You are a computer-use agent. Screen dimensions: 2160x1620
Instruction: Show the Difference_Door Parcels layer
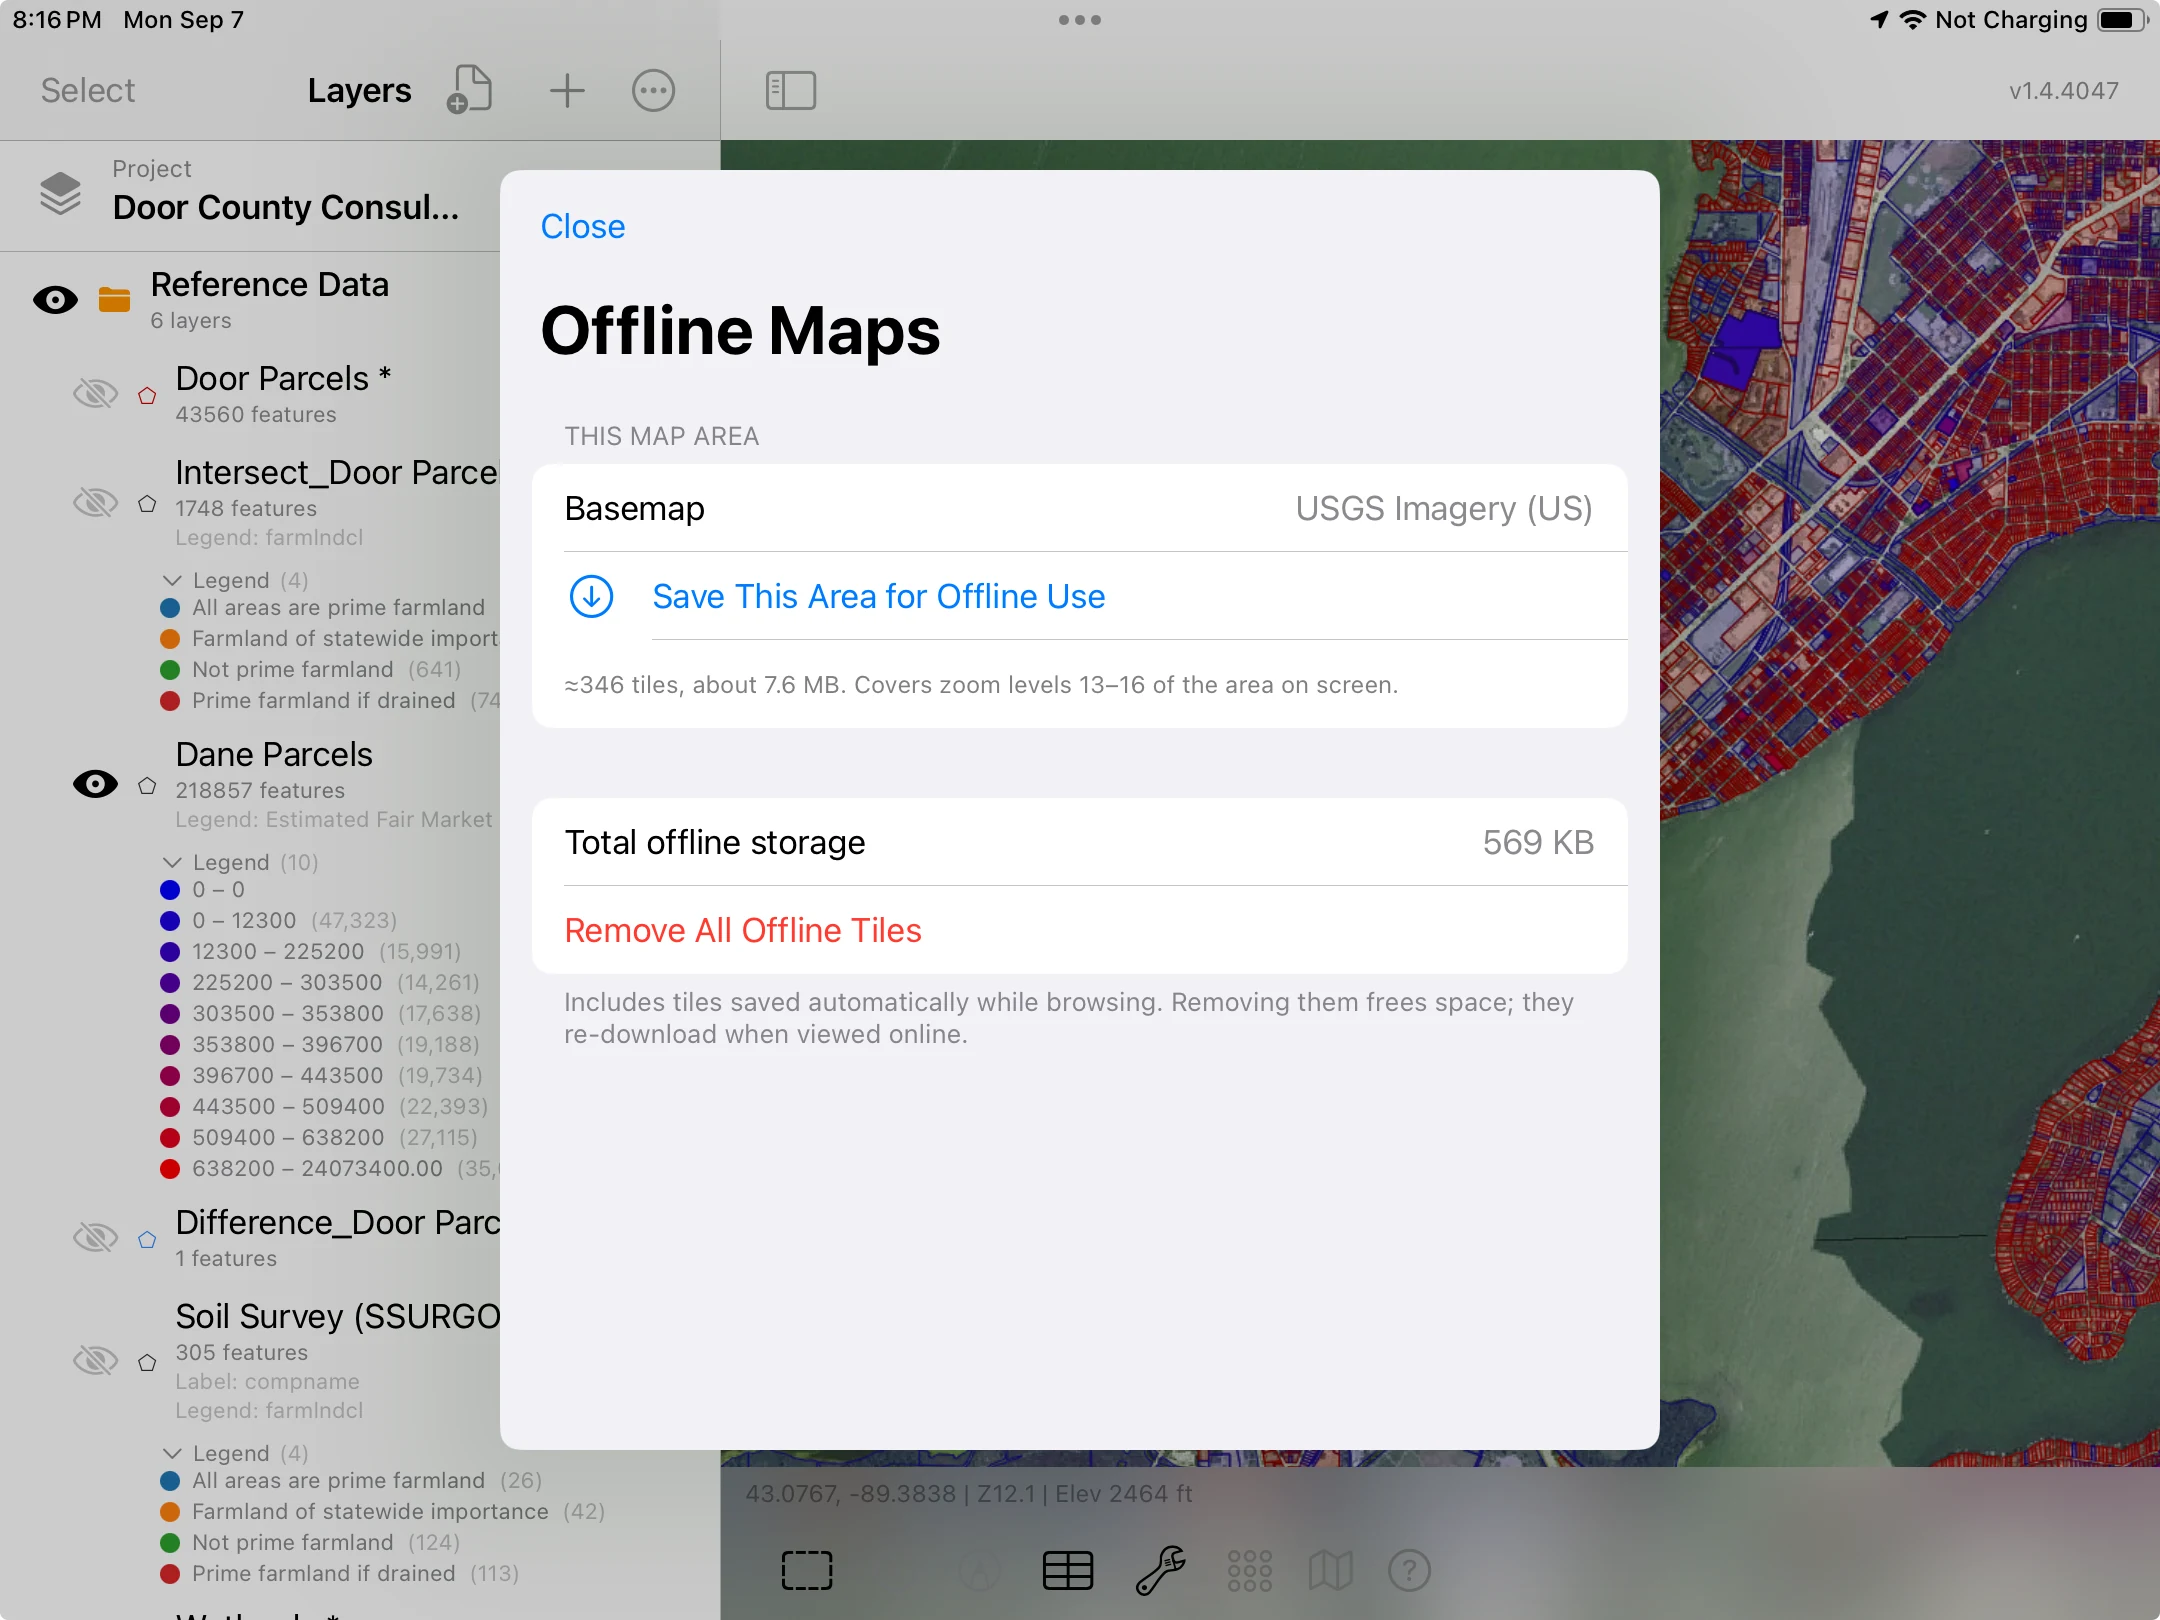click(95, 1238)
